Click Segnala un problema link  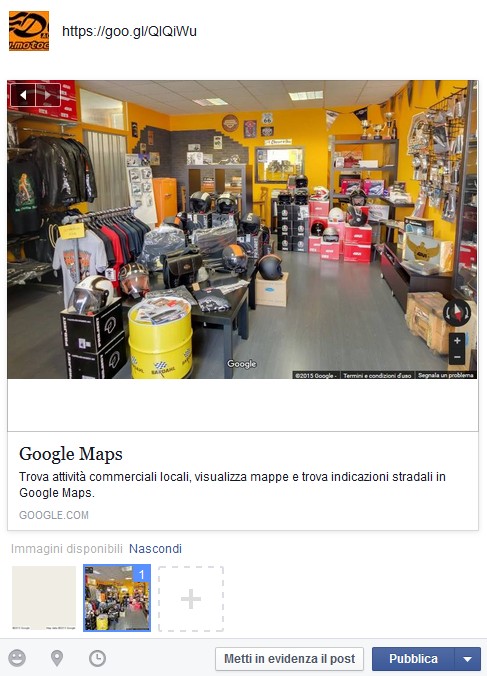(446, 376)
